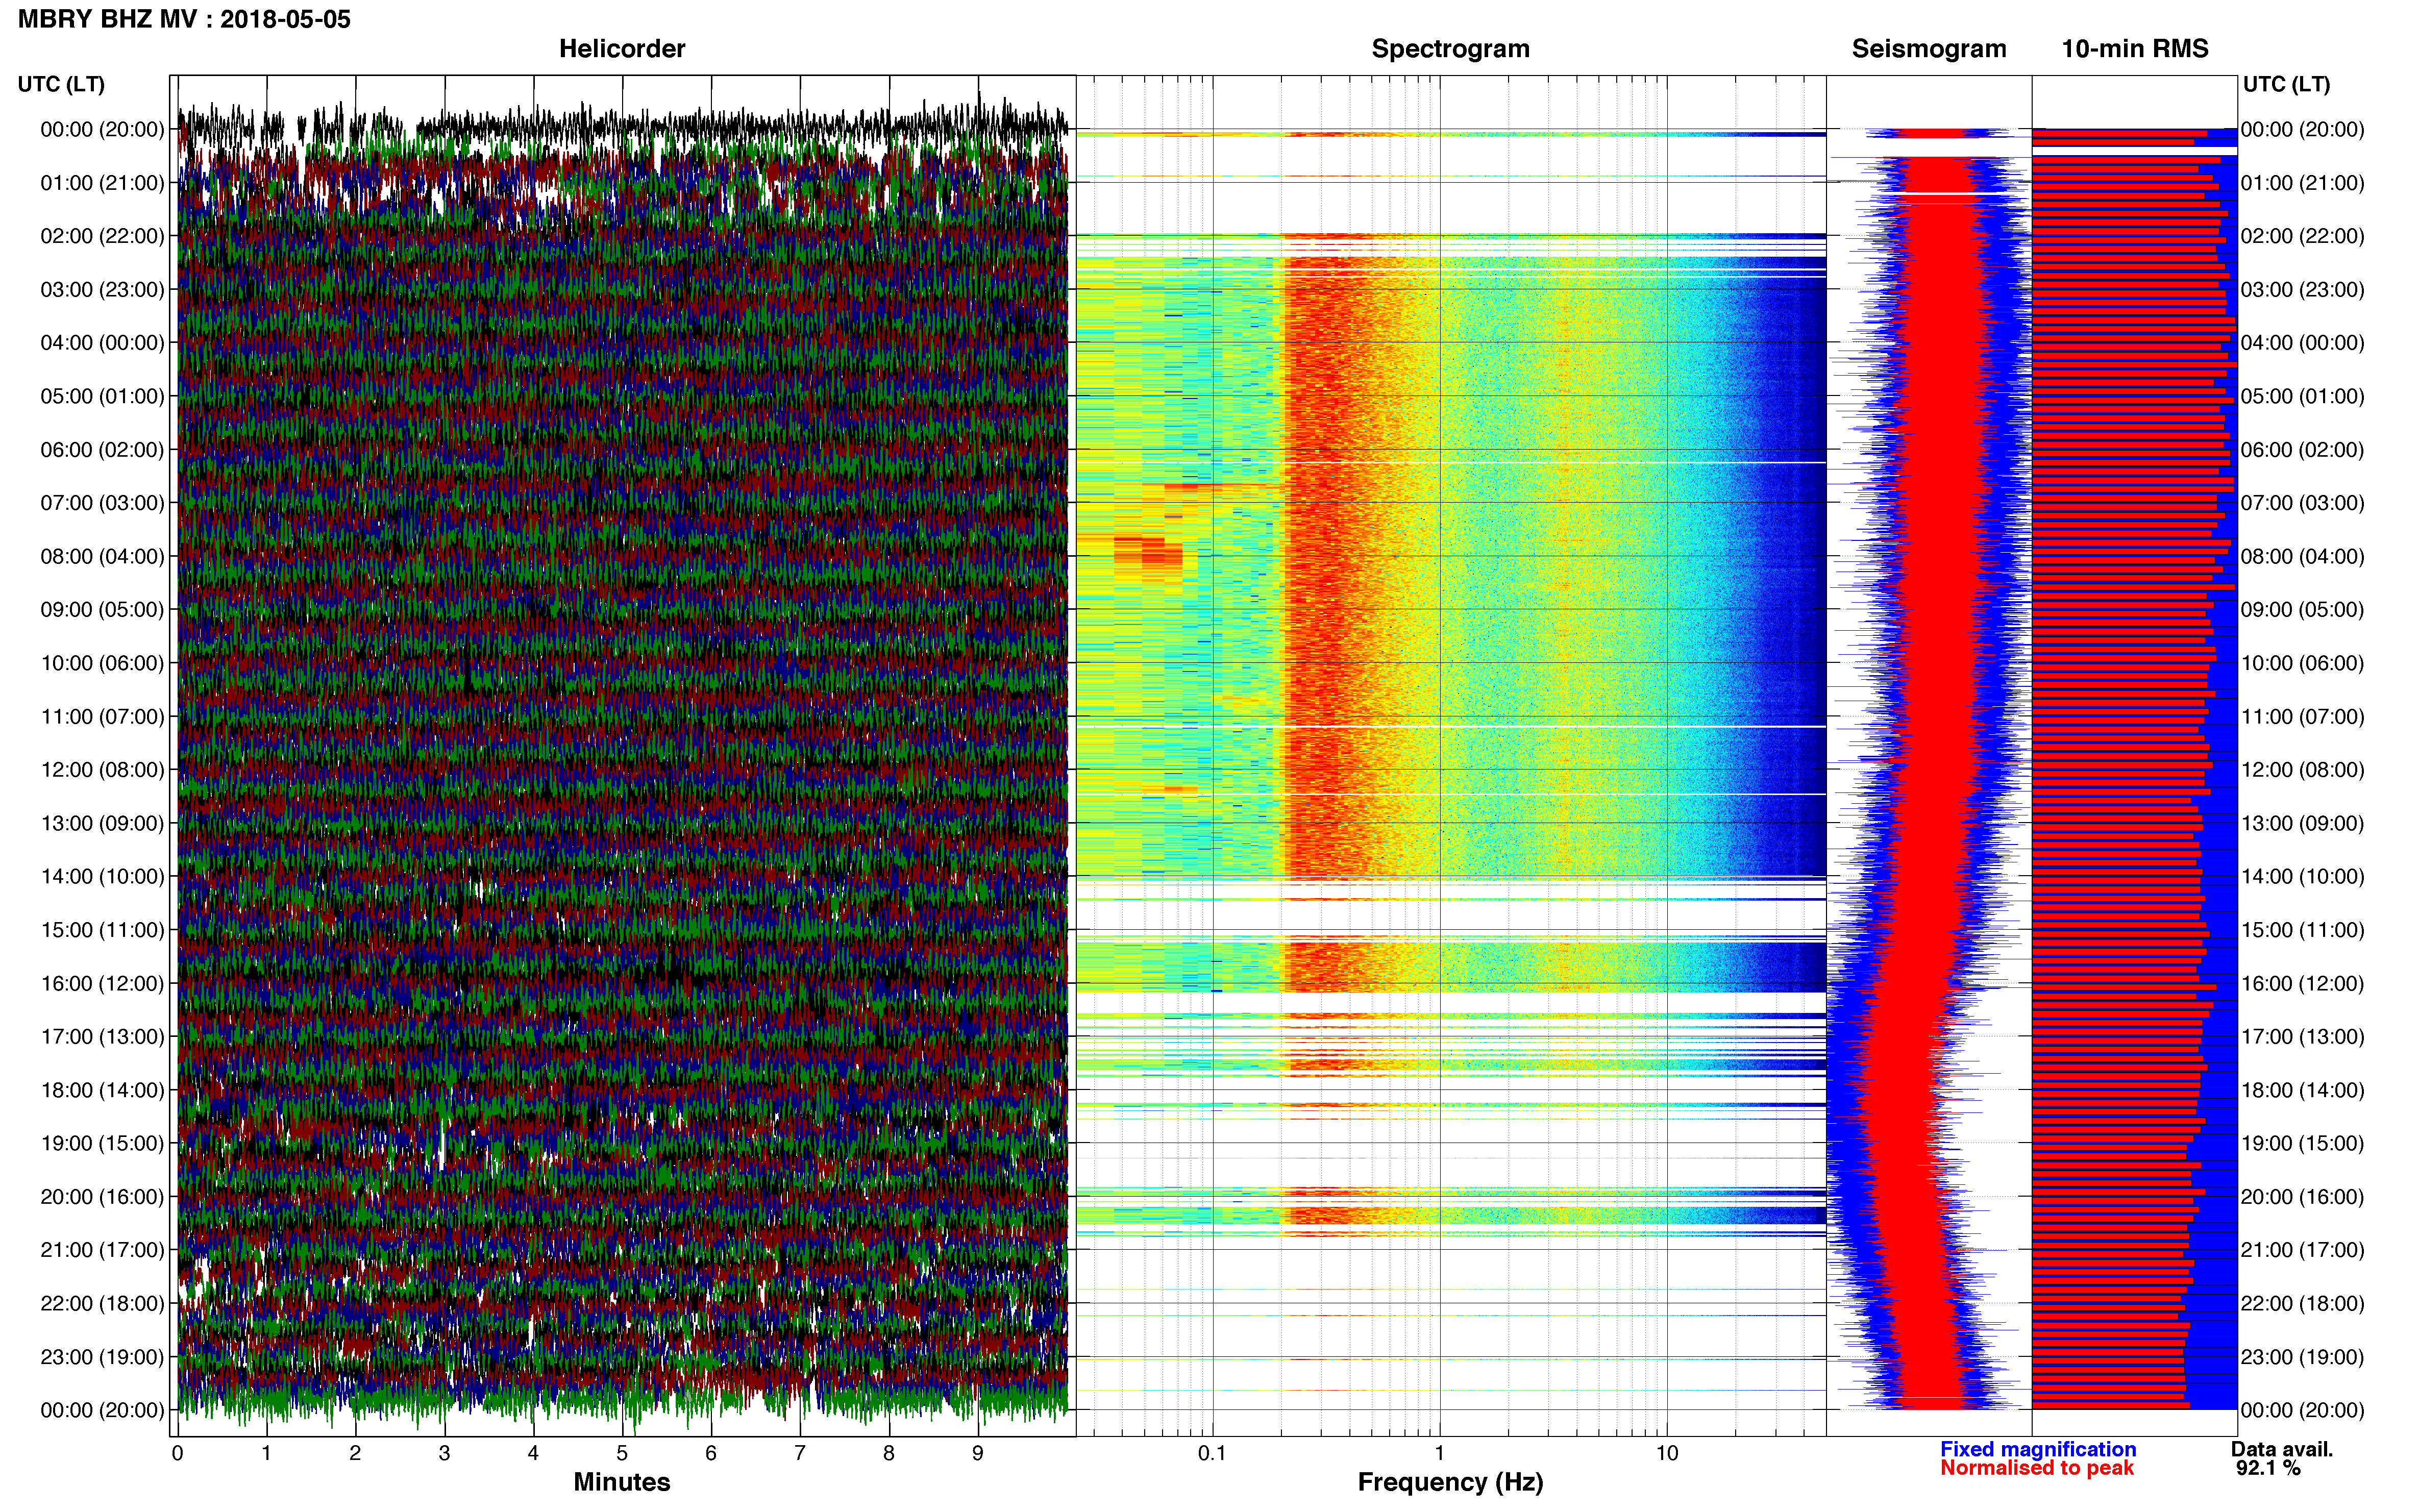The image size is (2419, 1512).
Task: Click left time label '04:00 (00:00)'
Action: pos(102,343)
